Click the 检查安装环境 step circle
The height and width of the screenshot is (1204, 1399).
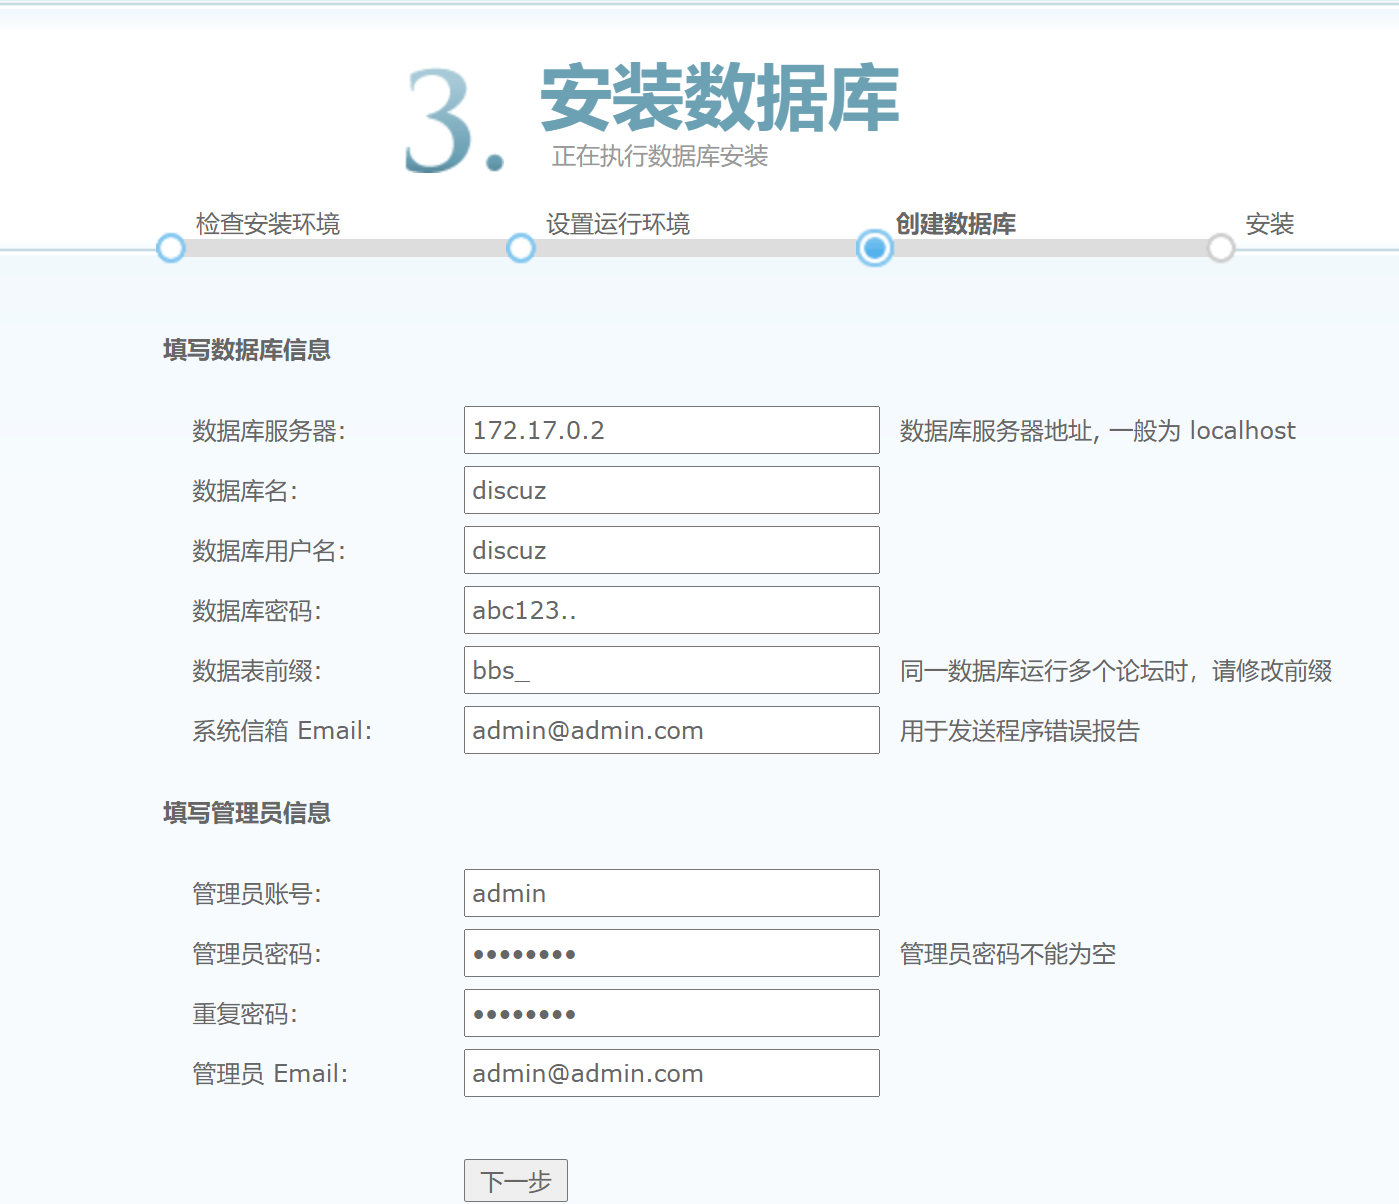[171, 248]
